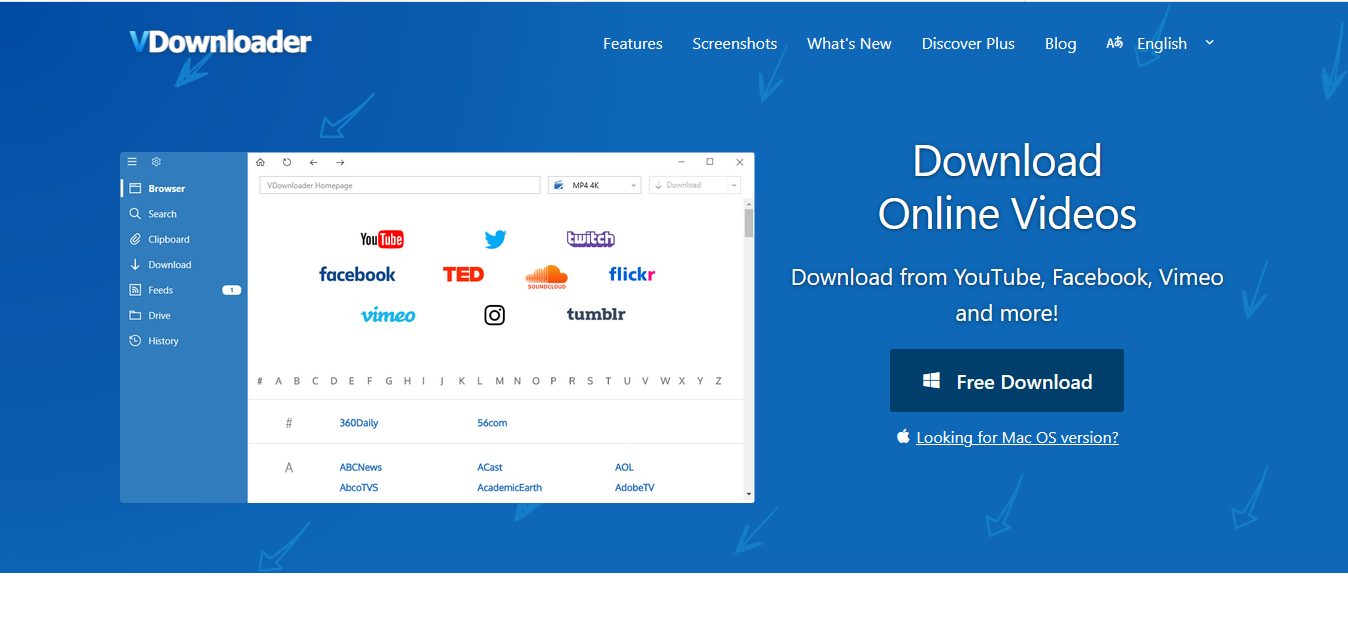
Task: Click the Instagram camera logo
Action: (x=495, y=315)
